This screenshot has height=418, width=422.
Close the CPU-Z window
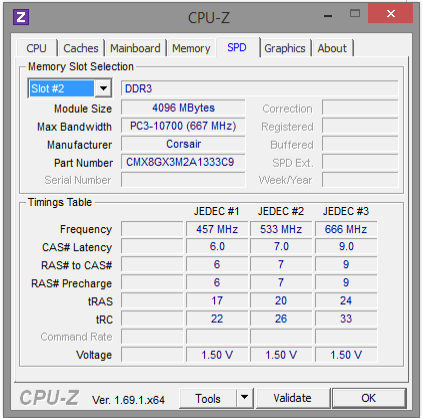tap(391, 14)
